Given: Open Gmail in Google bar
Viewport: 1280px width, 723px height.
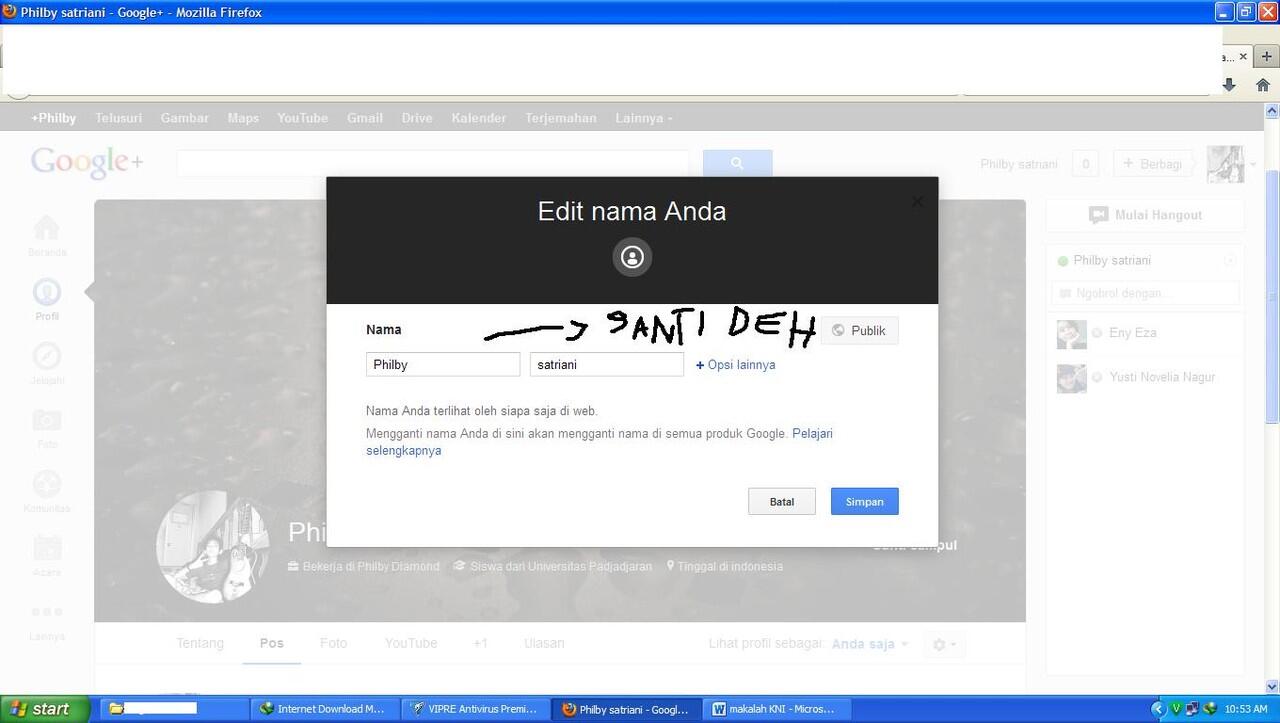Looking at the screenshot, I should coord(365,118).
